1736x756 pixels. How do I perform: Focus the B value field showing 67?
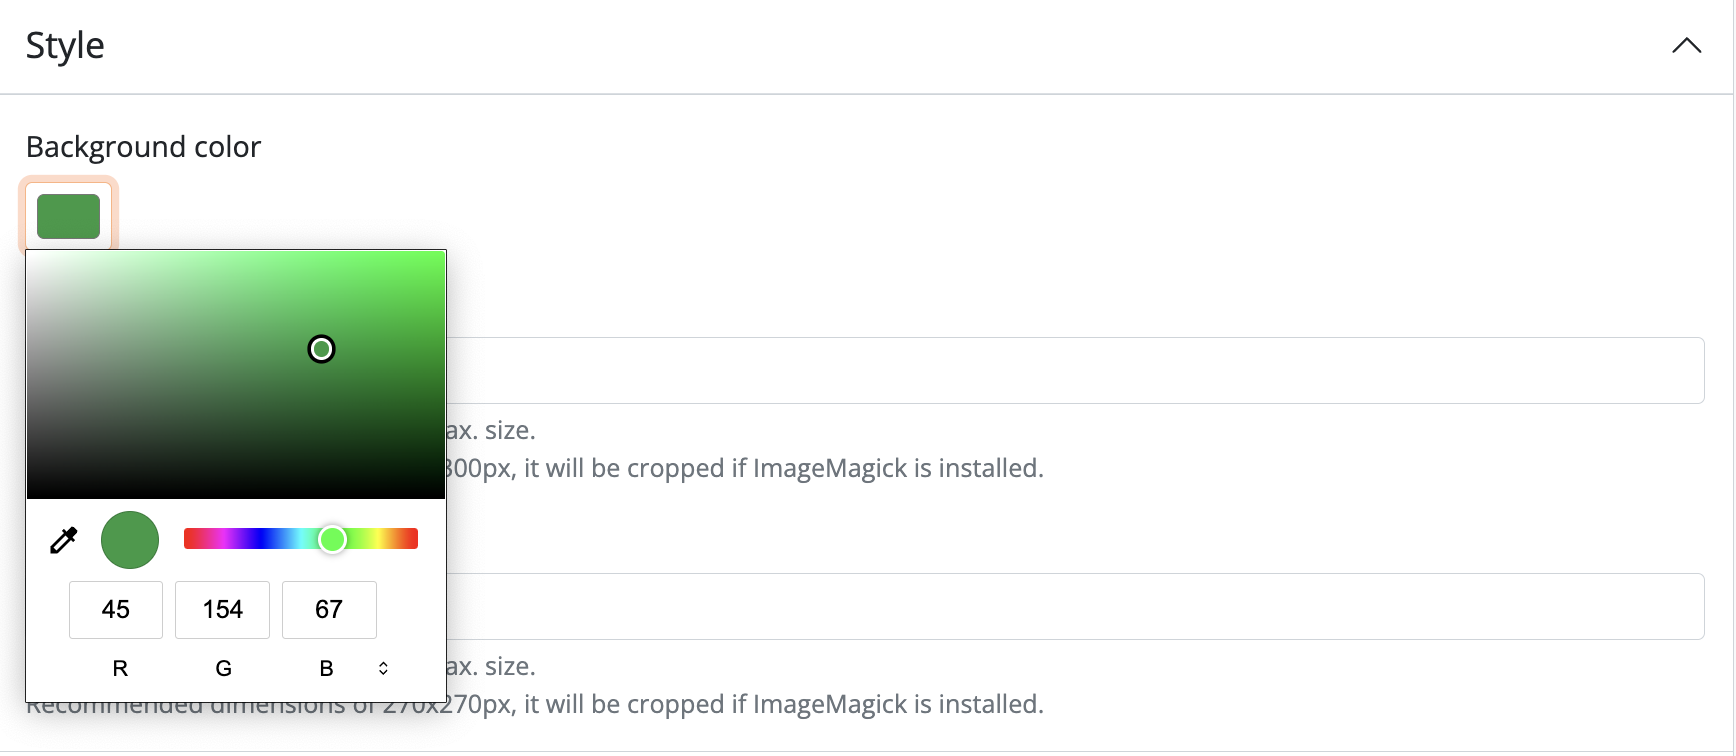click(x=329, y=610)
